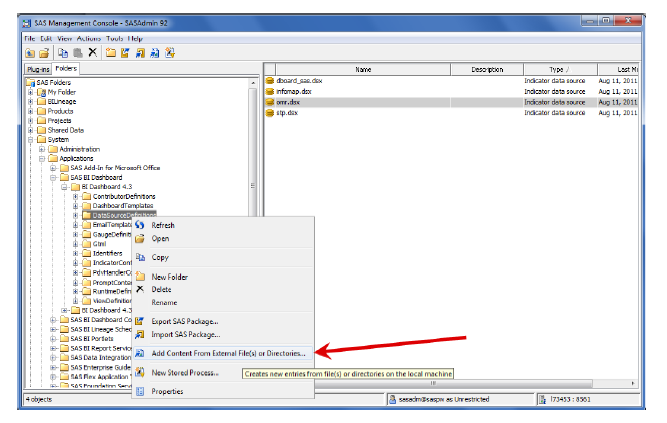The height and width of the screenshot is (423, 667).
Task: Click the user icon in the status bar
Action: coord(393,399)
